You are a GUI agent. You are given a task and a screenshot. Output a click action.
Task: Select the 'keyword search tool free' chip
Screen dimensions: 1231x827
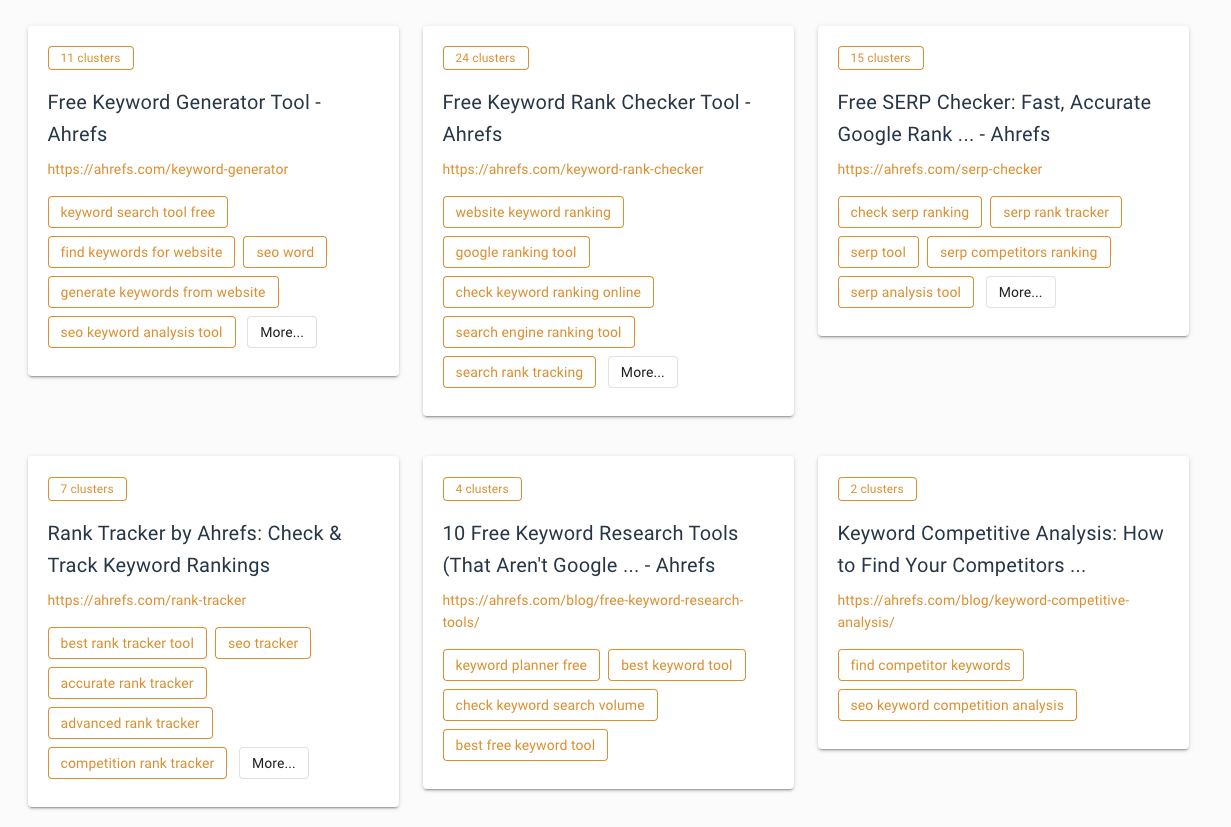tap(138, 211)
